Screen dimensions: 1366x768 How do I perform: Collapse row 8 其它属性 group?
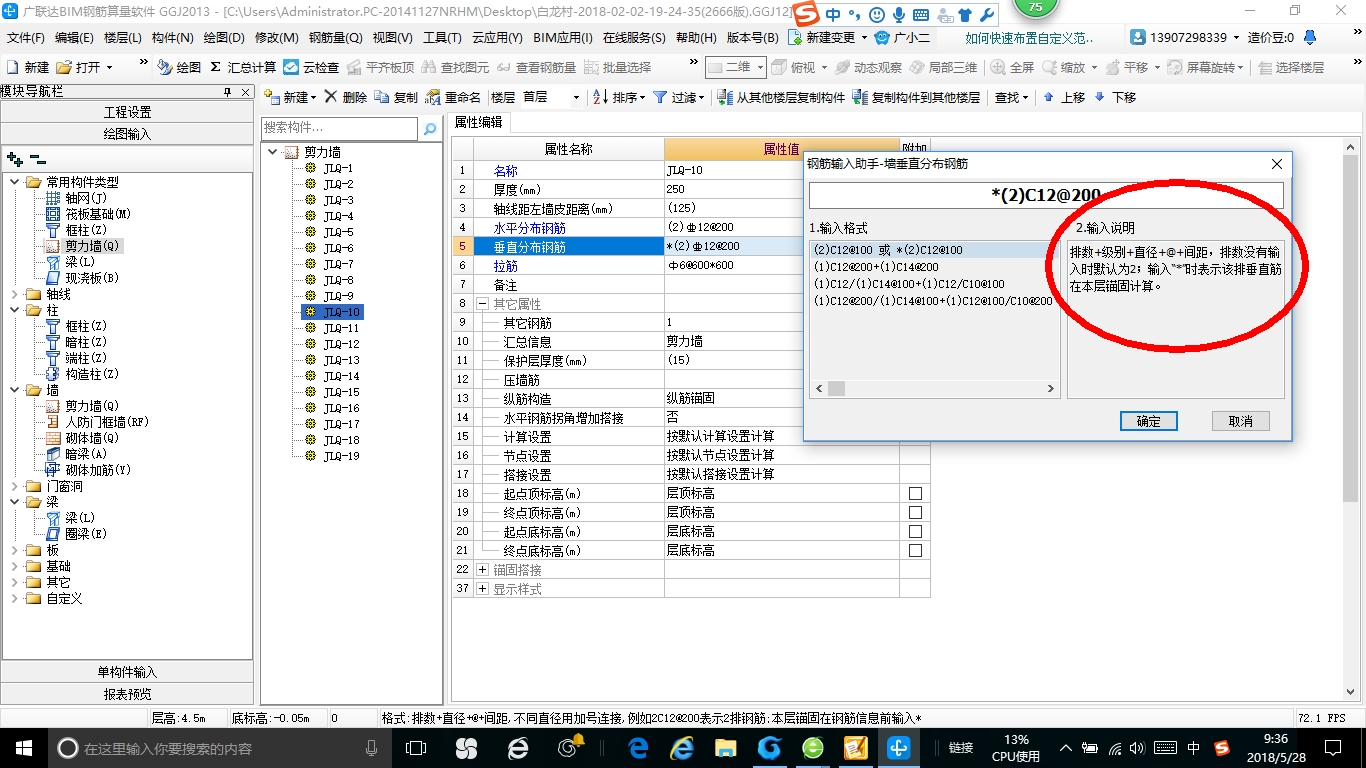click(482, 304)
